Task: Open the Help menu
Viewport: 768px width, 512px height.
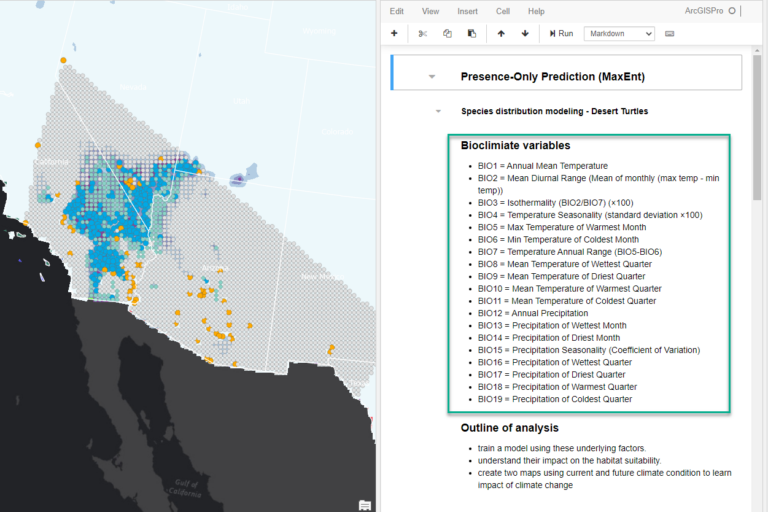Action: coord(536,11)
